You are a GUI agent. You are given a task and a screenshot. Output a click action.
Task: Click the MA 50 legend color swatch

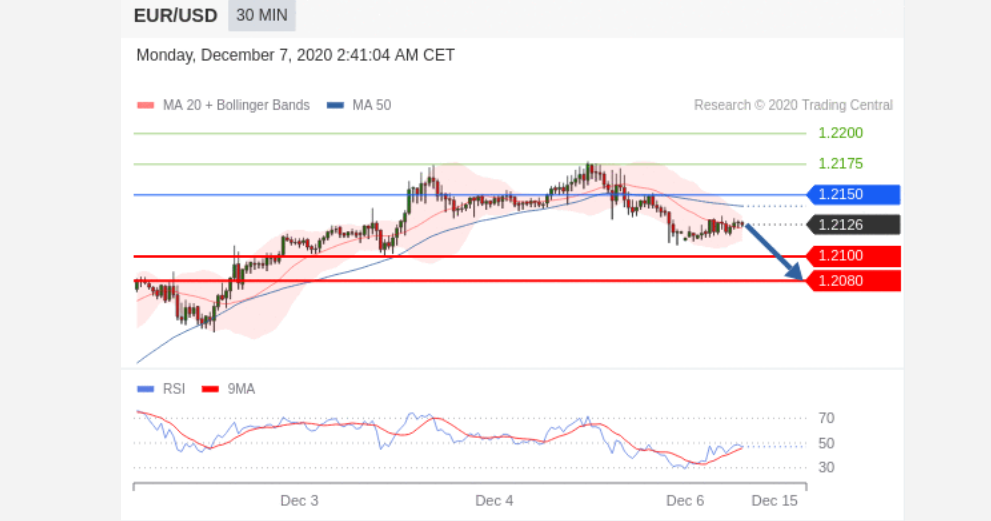click(335, 106)
